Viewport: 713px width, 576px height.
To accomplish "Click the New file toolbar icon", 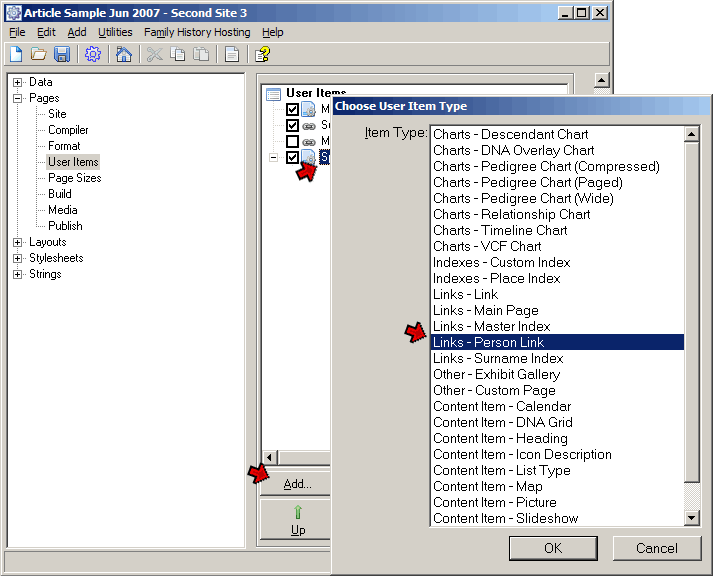I will point(16,54).
